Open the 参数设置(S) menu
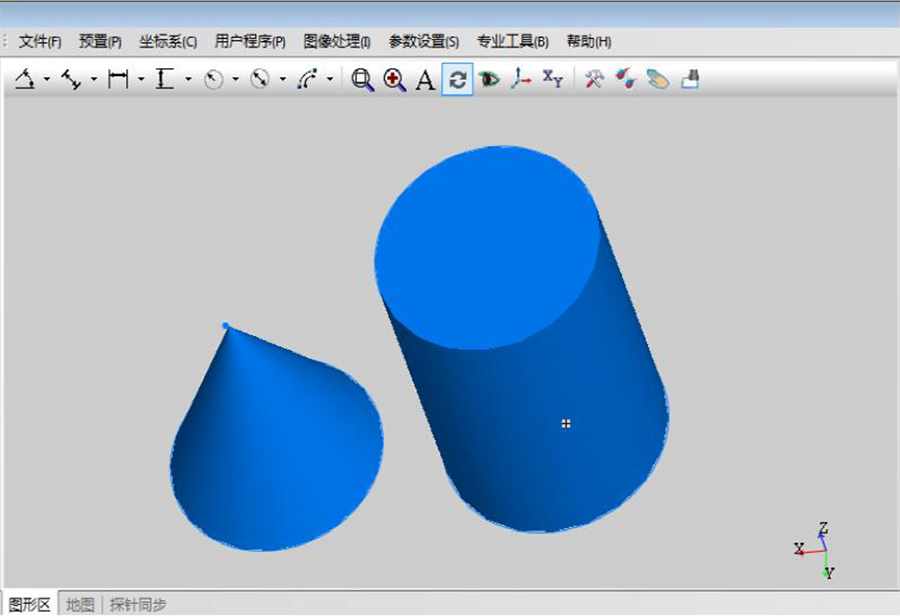The image size is (900, 616). tap(424, 41)
